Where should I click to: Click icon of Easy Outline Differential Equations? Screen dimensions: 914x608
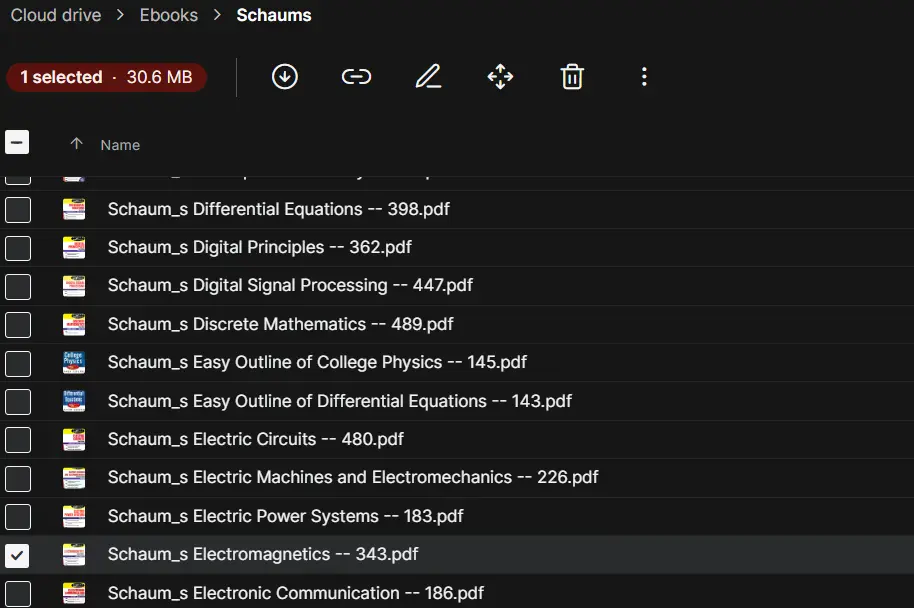[x=74, y=401]
